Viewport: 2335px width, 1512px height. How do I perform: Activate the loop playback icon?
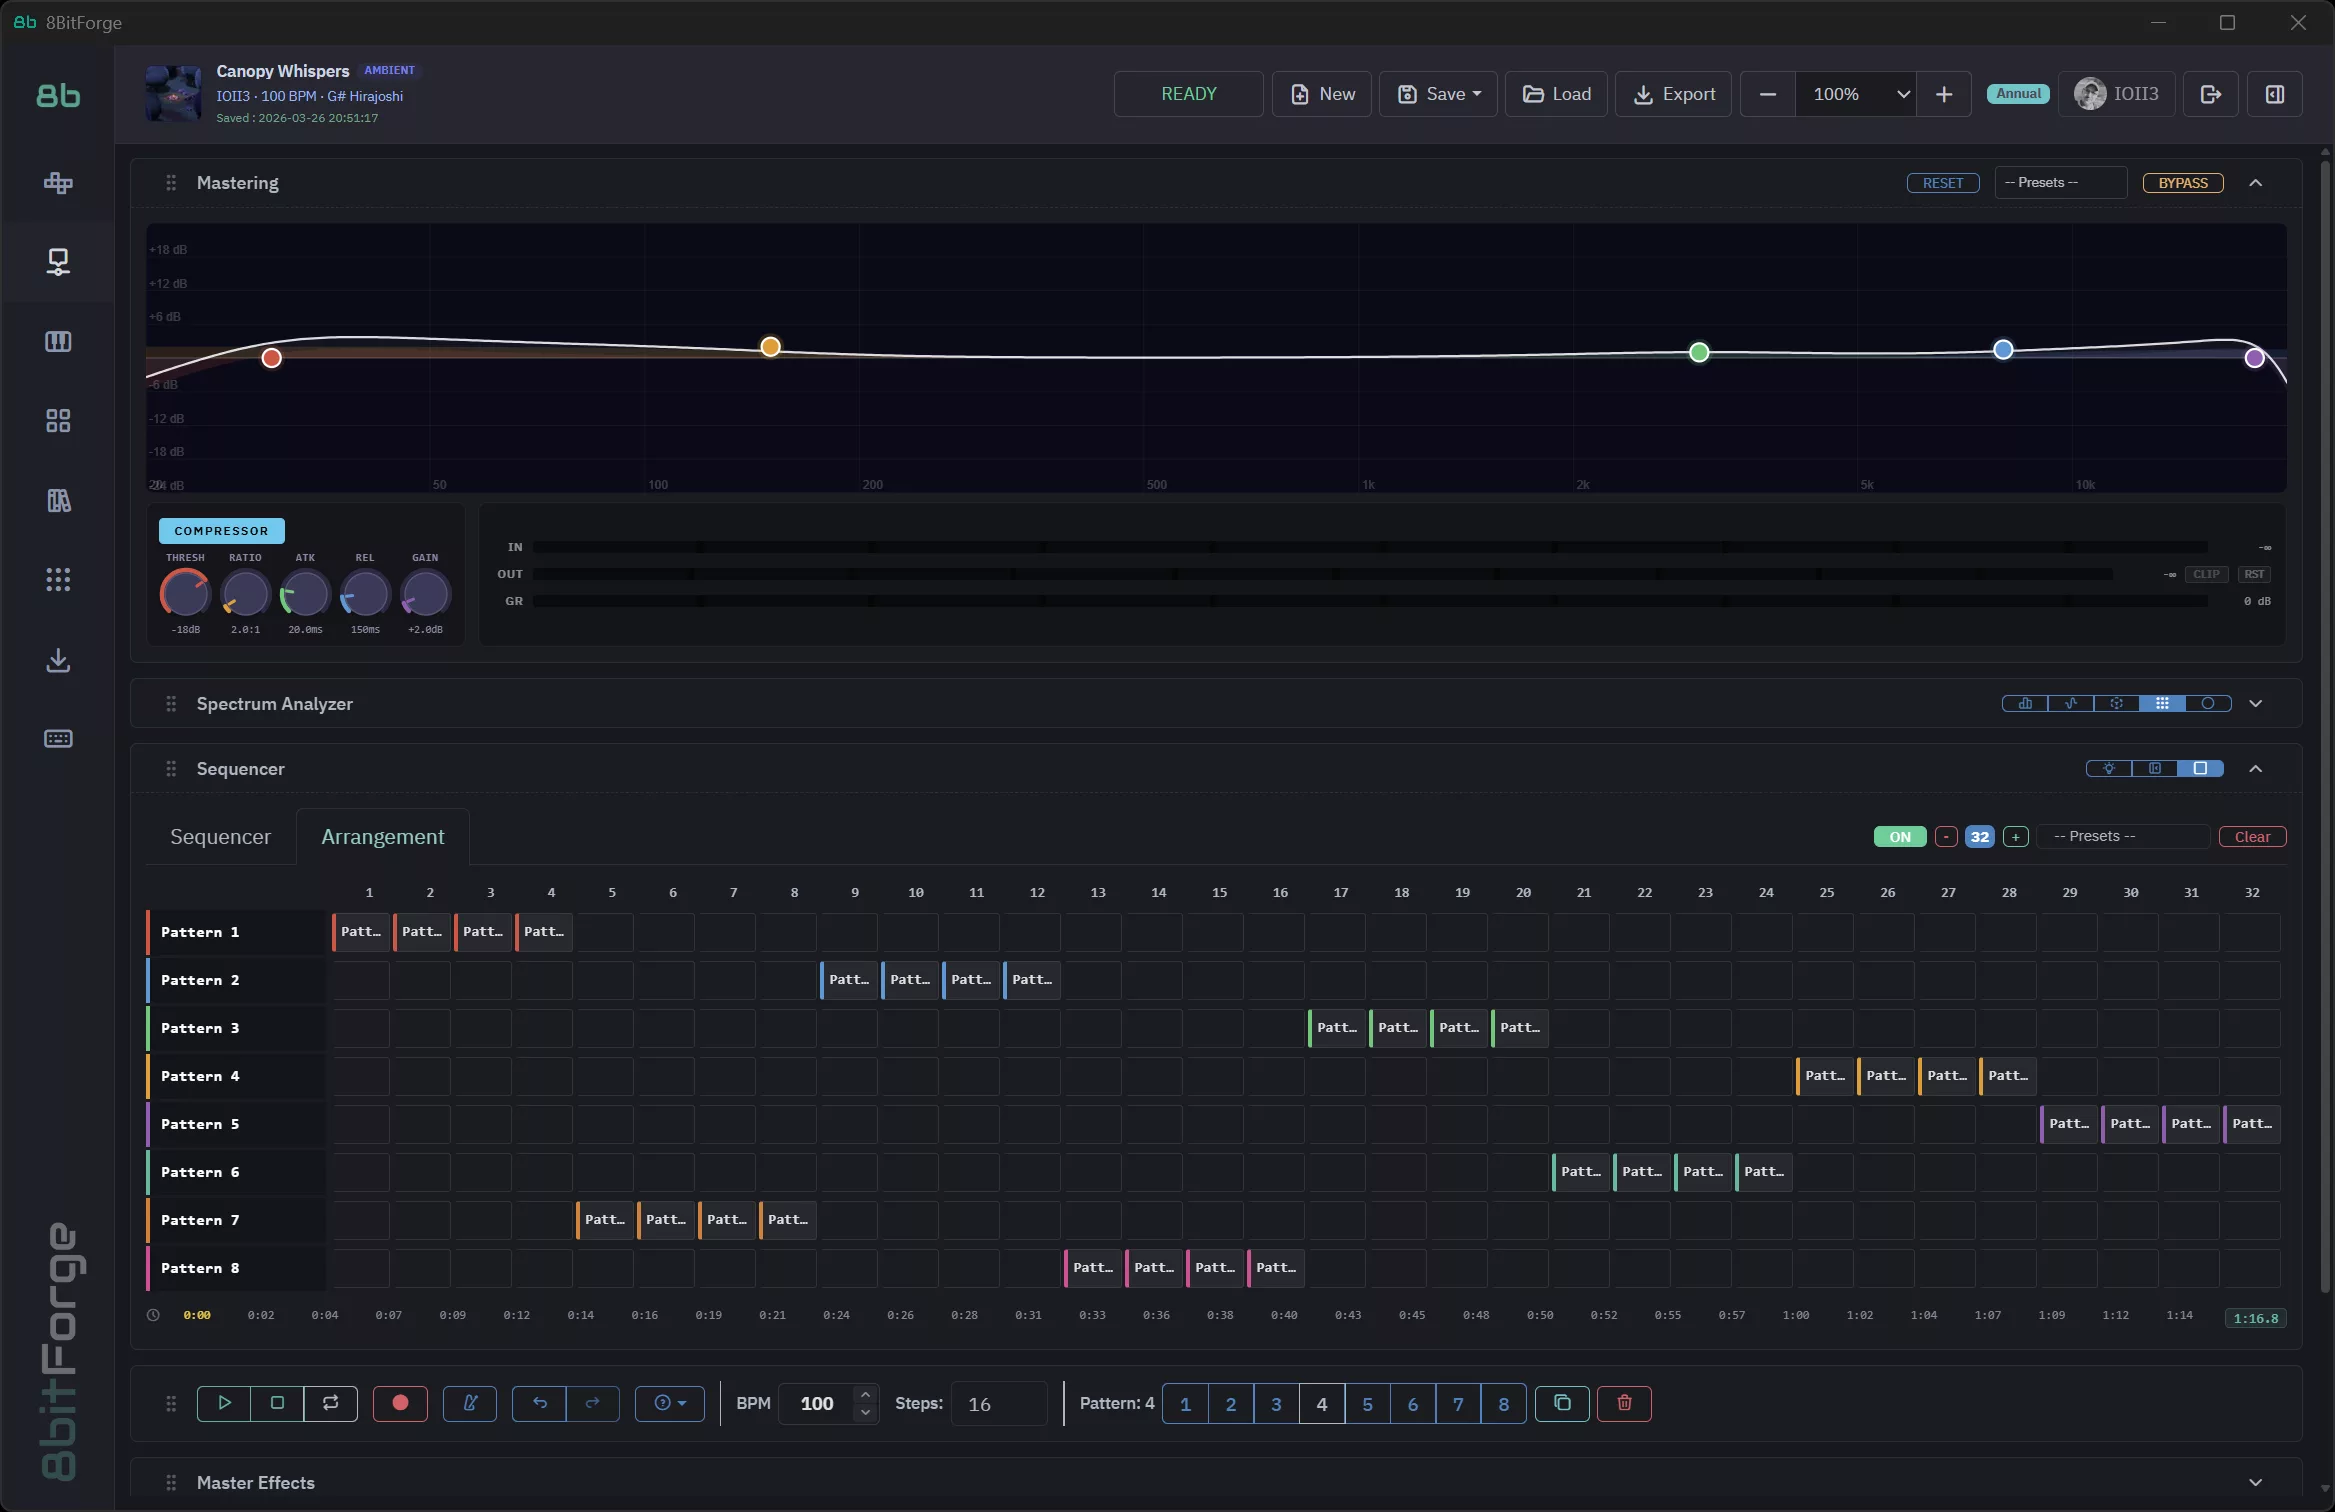330,1403
